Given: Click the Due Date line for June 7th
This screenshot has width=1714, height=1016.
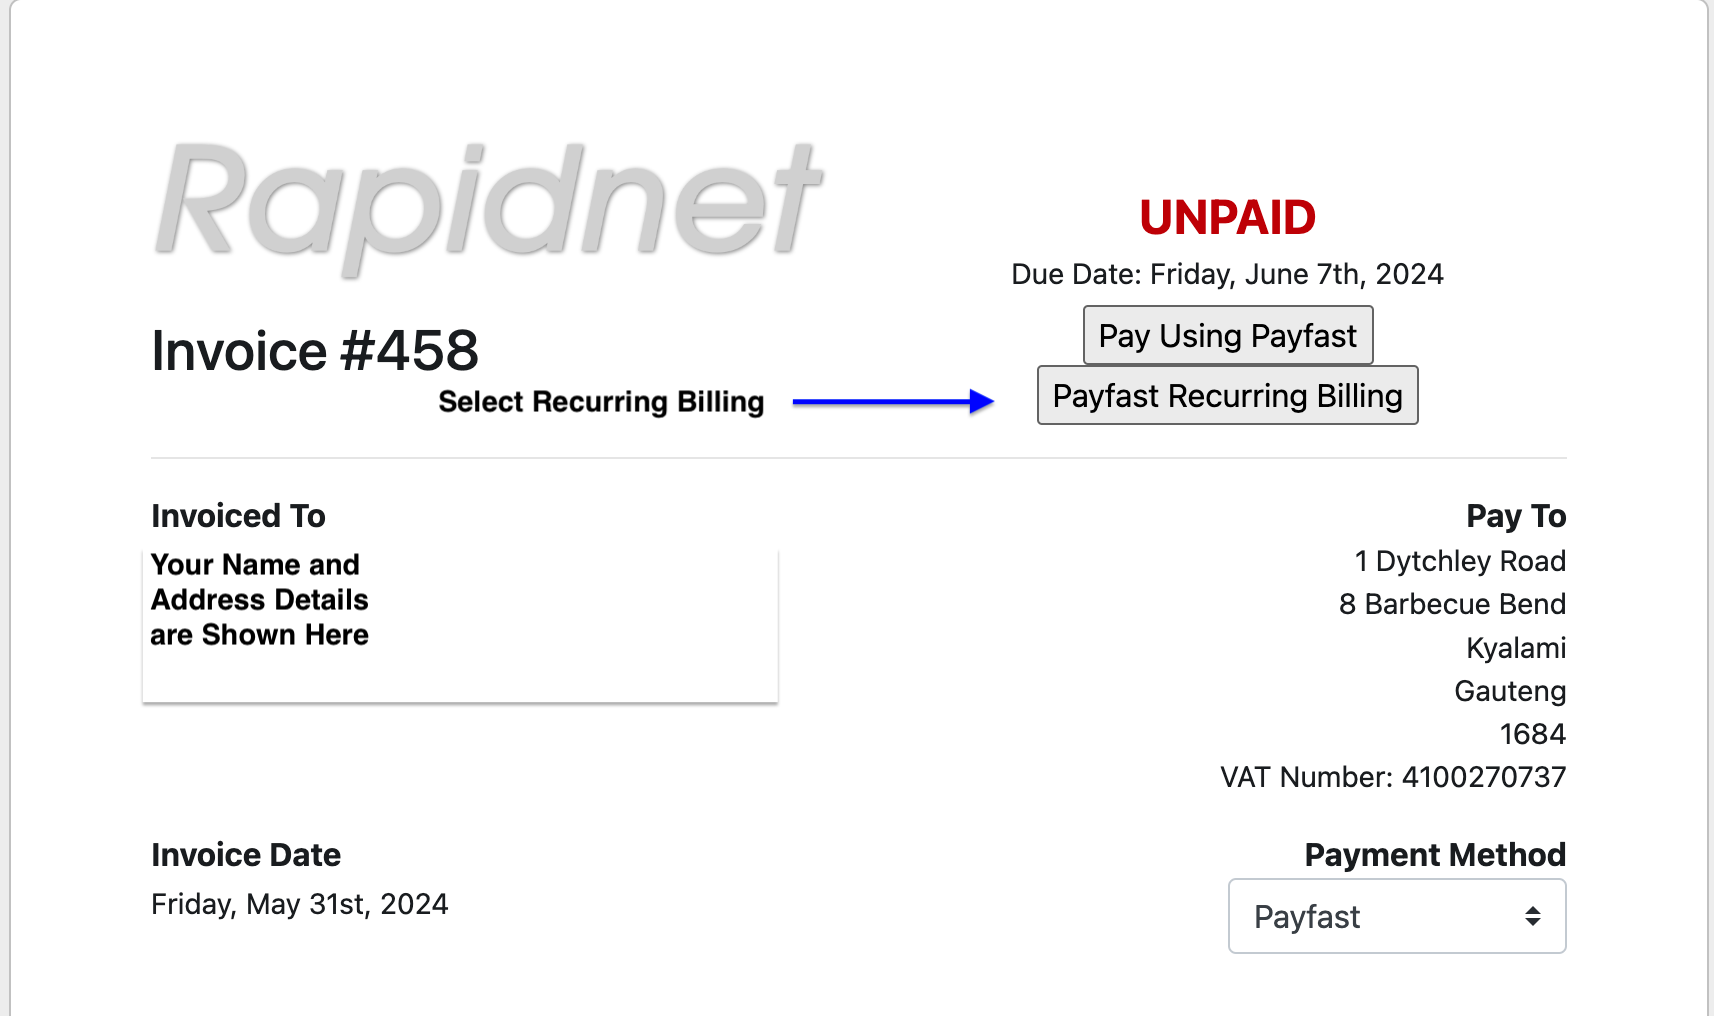Looking at the screenshot, I should [x=1227, y=274].
